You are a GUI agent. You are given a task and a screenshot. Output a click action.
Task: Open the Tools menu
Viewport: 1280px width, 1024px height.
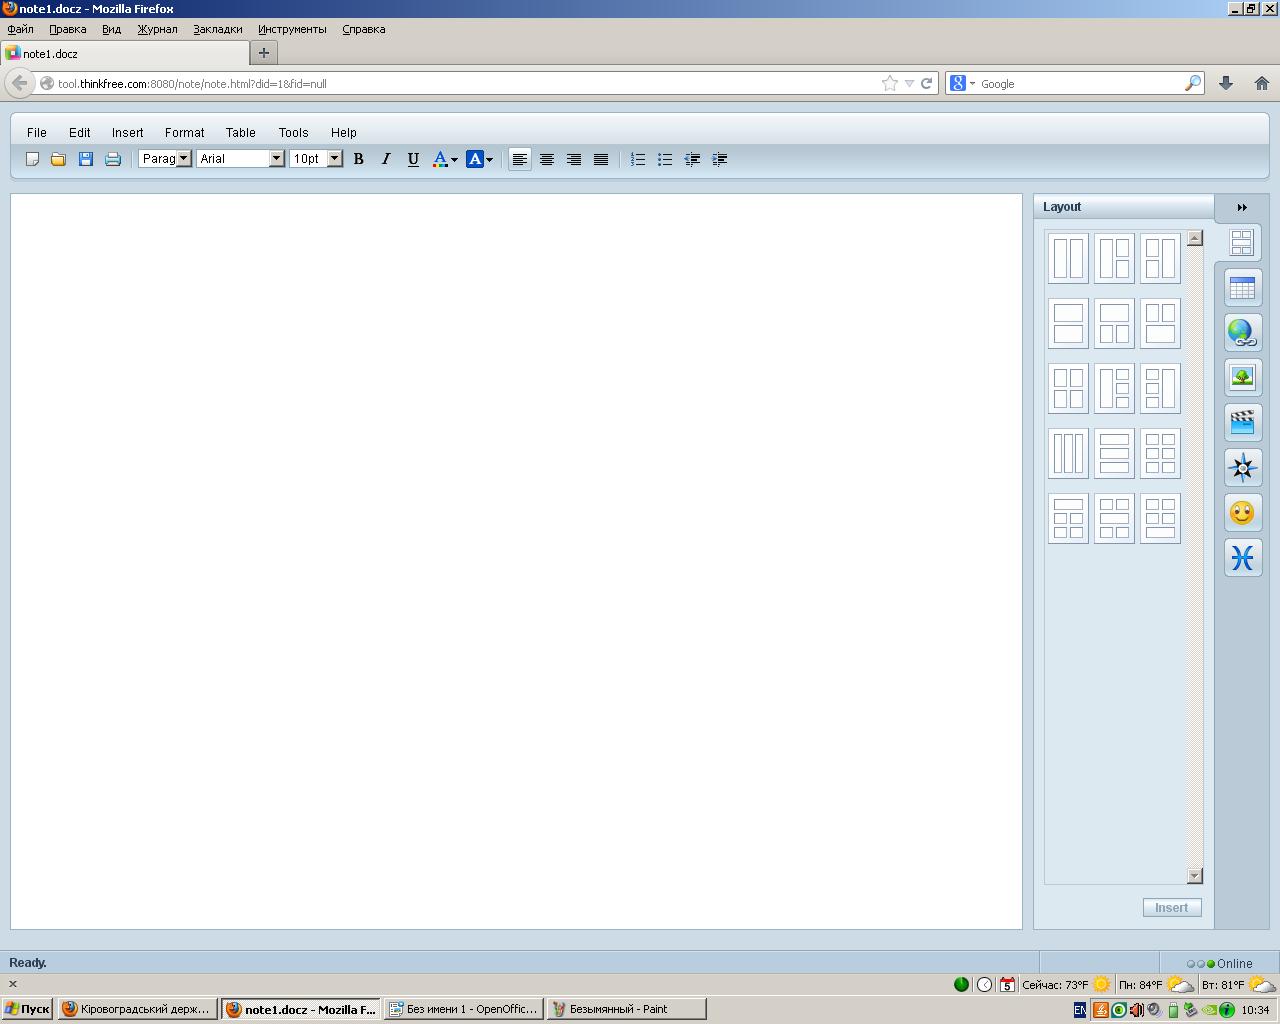tap(293, 132)
